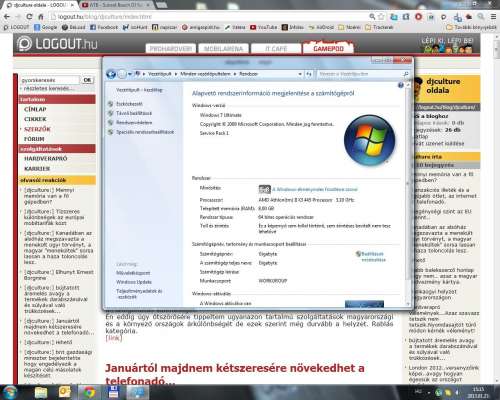Open File Explorer from the taskbar
Image resolution: width=500 pixels, height=400 pixels.
41,392
